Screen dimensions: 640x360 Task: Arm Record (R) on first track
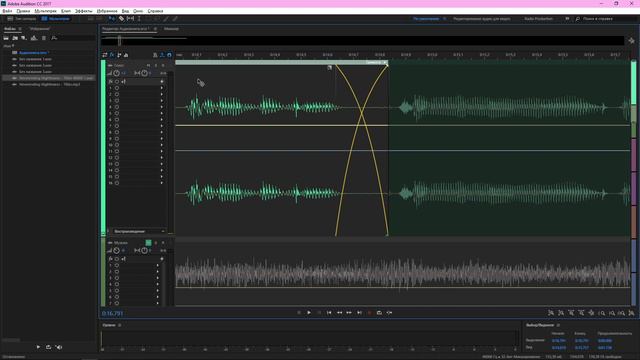[x=163, y=65]
